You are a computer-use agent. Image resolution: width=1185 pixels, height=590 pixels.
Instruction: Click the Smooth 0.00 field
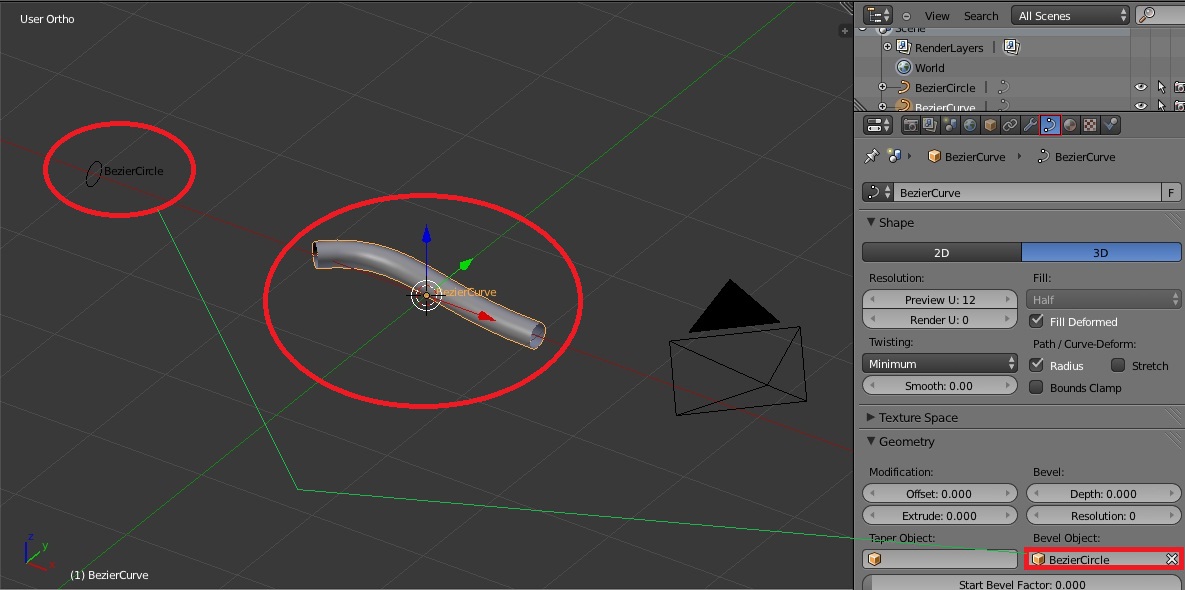[940, 385]
